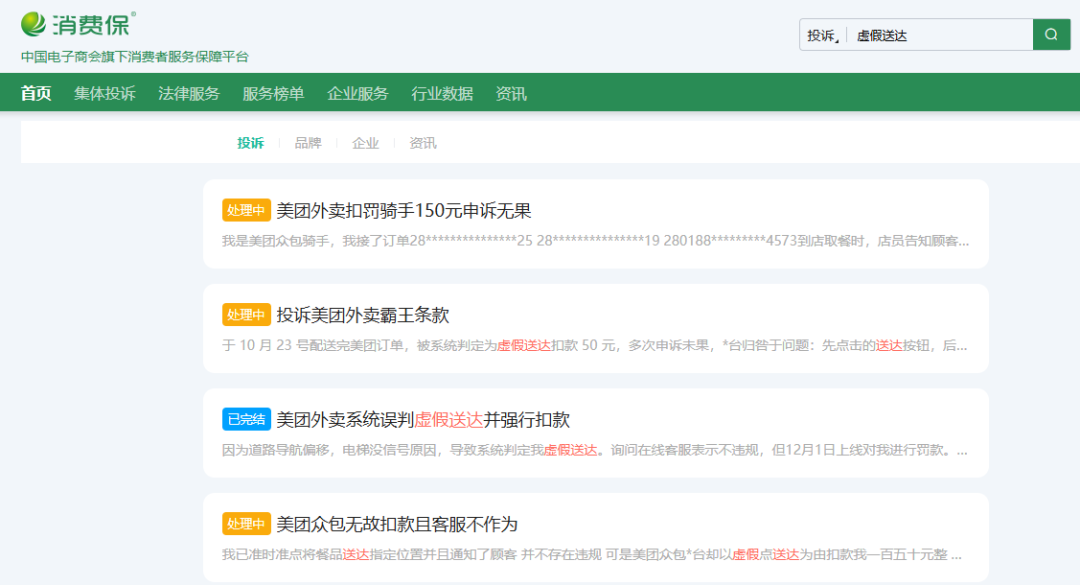Click the 消费保 logo icon
The width and height of the screenshot is (1080, 585).
point(35,23)
